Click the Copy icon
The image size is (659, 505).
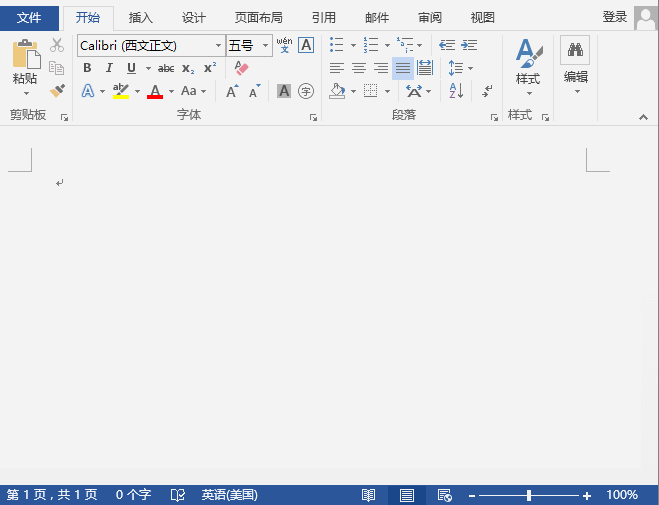[x=57, y=68]
